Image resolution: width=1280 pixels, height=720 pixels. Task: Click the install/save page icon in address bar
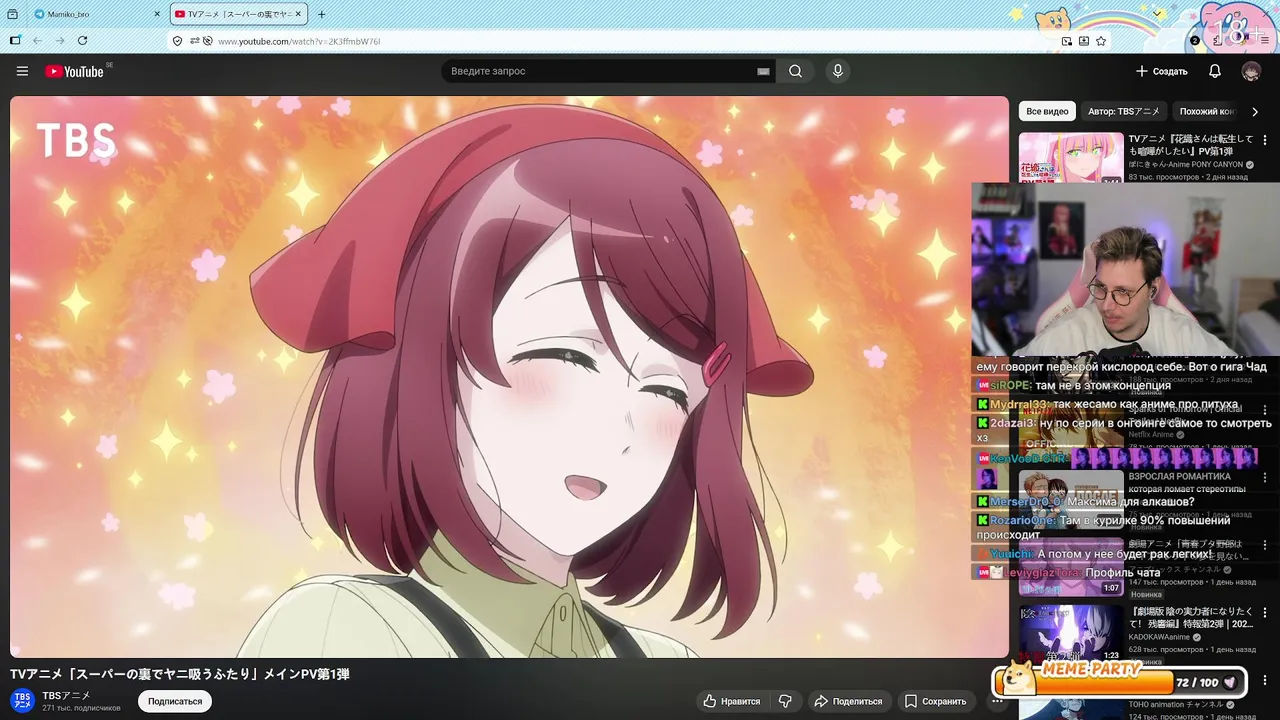pyautogui.click(x=1083, y=41)
